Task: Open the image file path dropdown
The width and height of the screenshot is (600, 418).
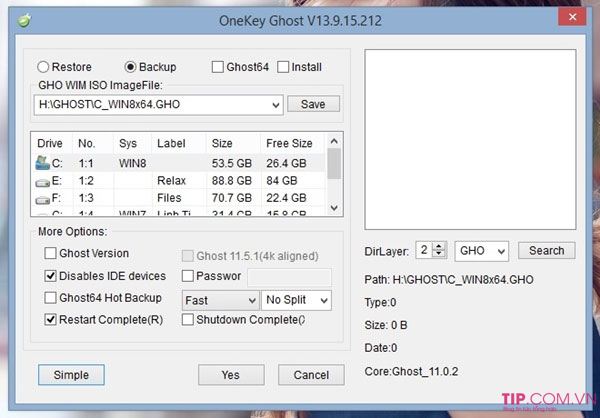Action: pyautogui.click(x=276, y=105)
